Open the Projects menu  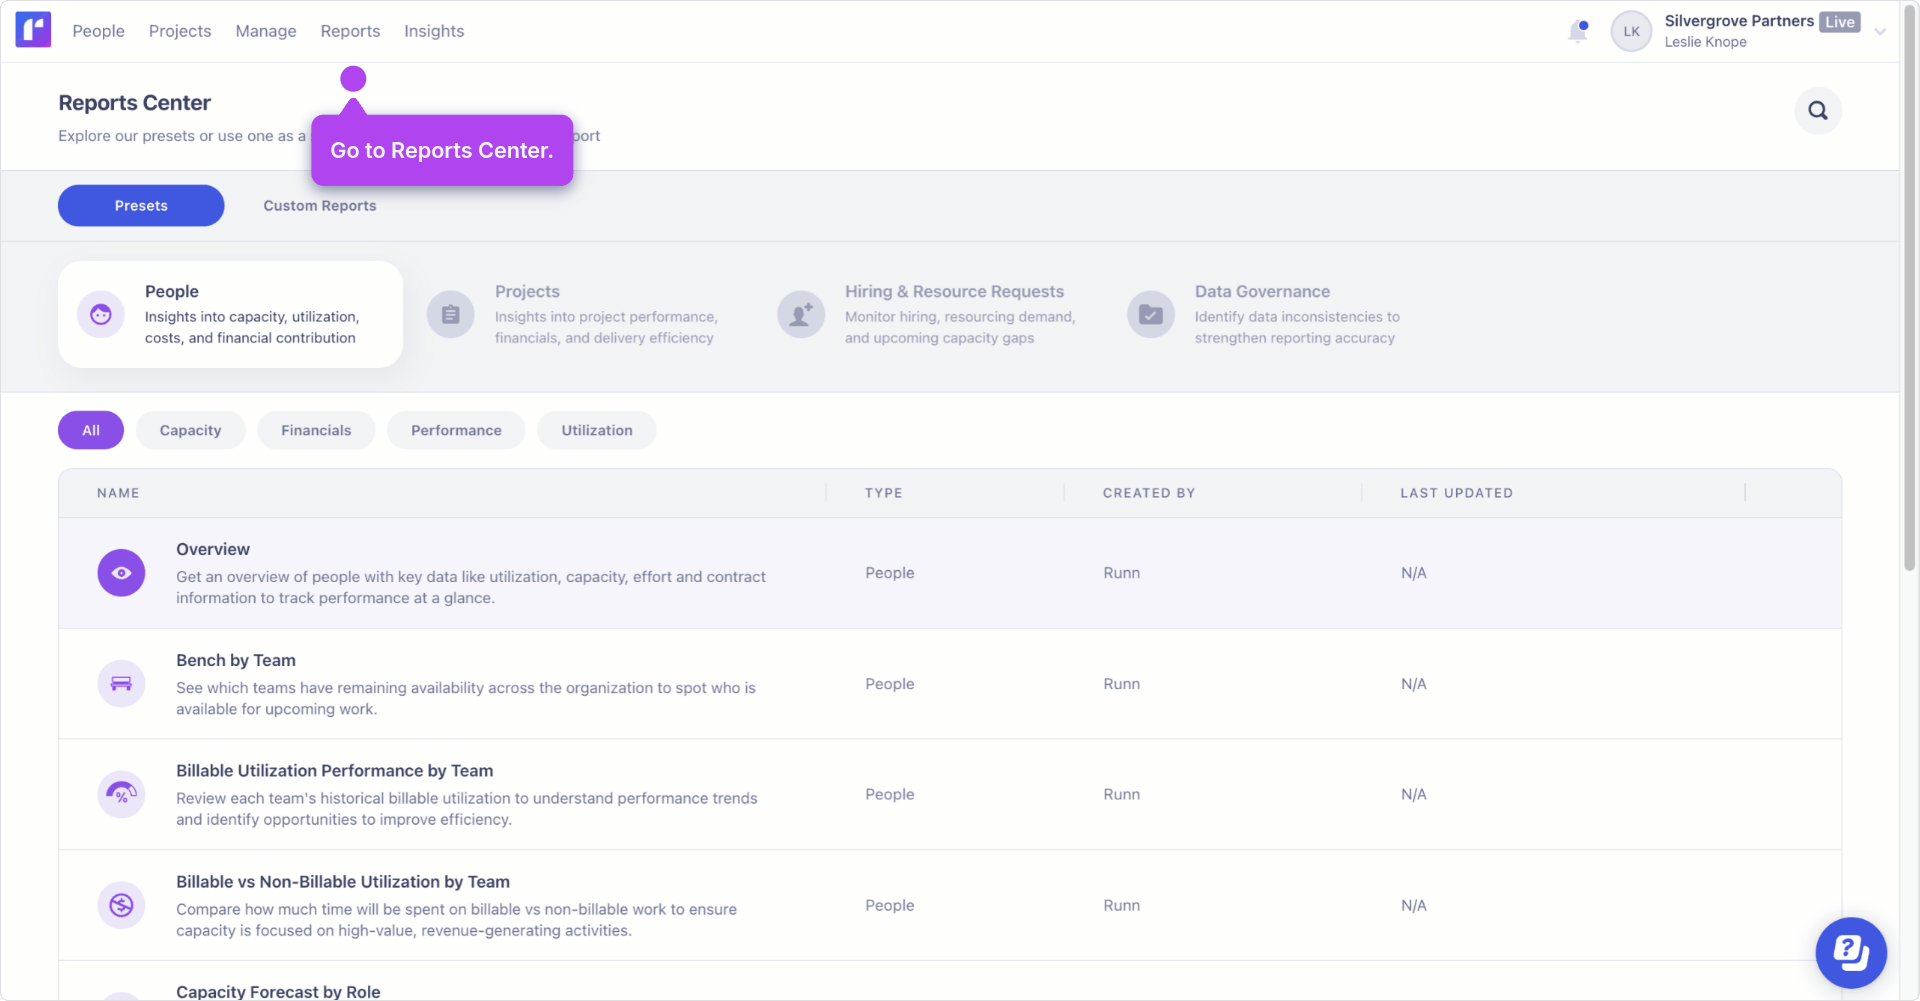click(x=180, y=31)
